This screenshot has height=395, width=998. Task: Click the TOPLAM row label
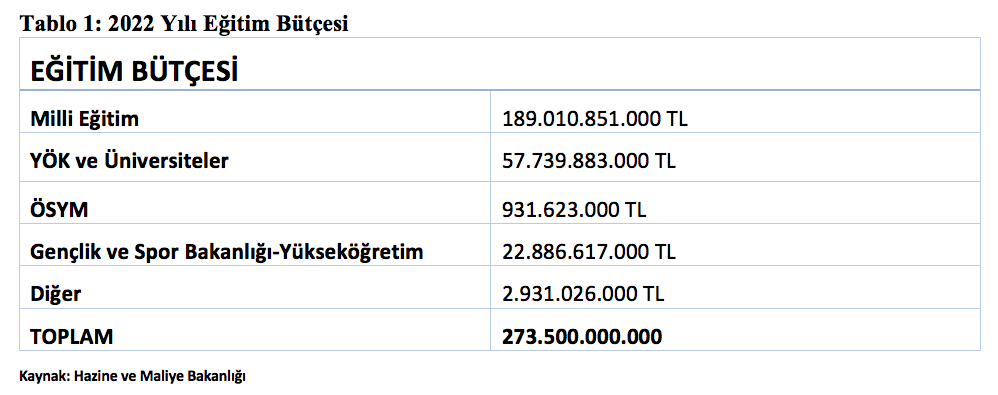click(71, 336)
